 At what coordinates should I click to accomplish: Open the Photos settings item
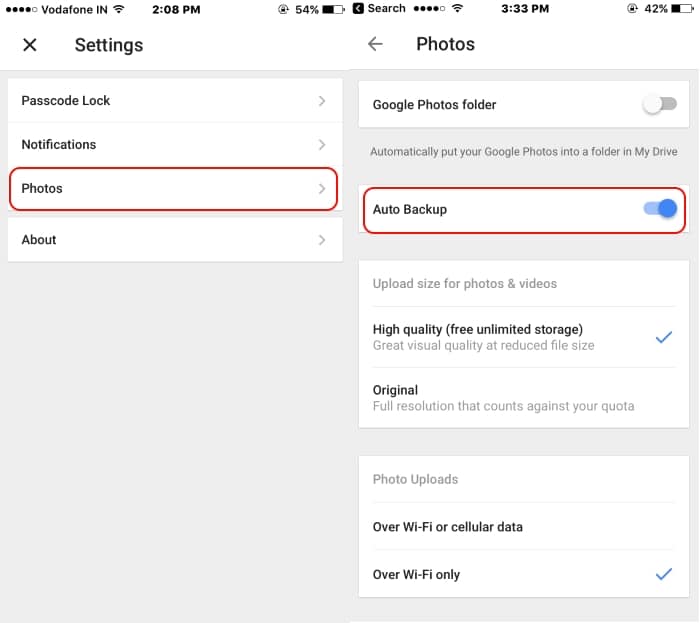coord(173,188)
